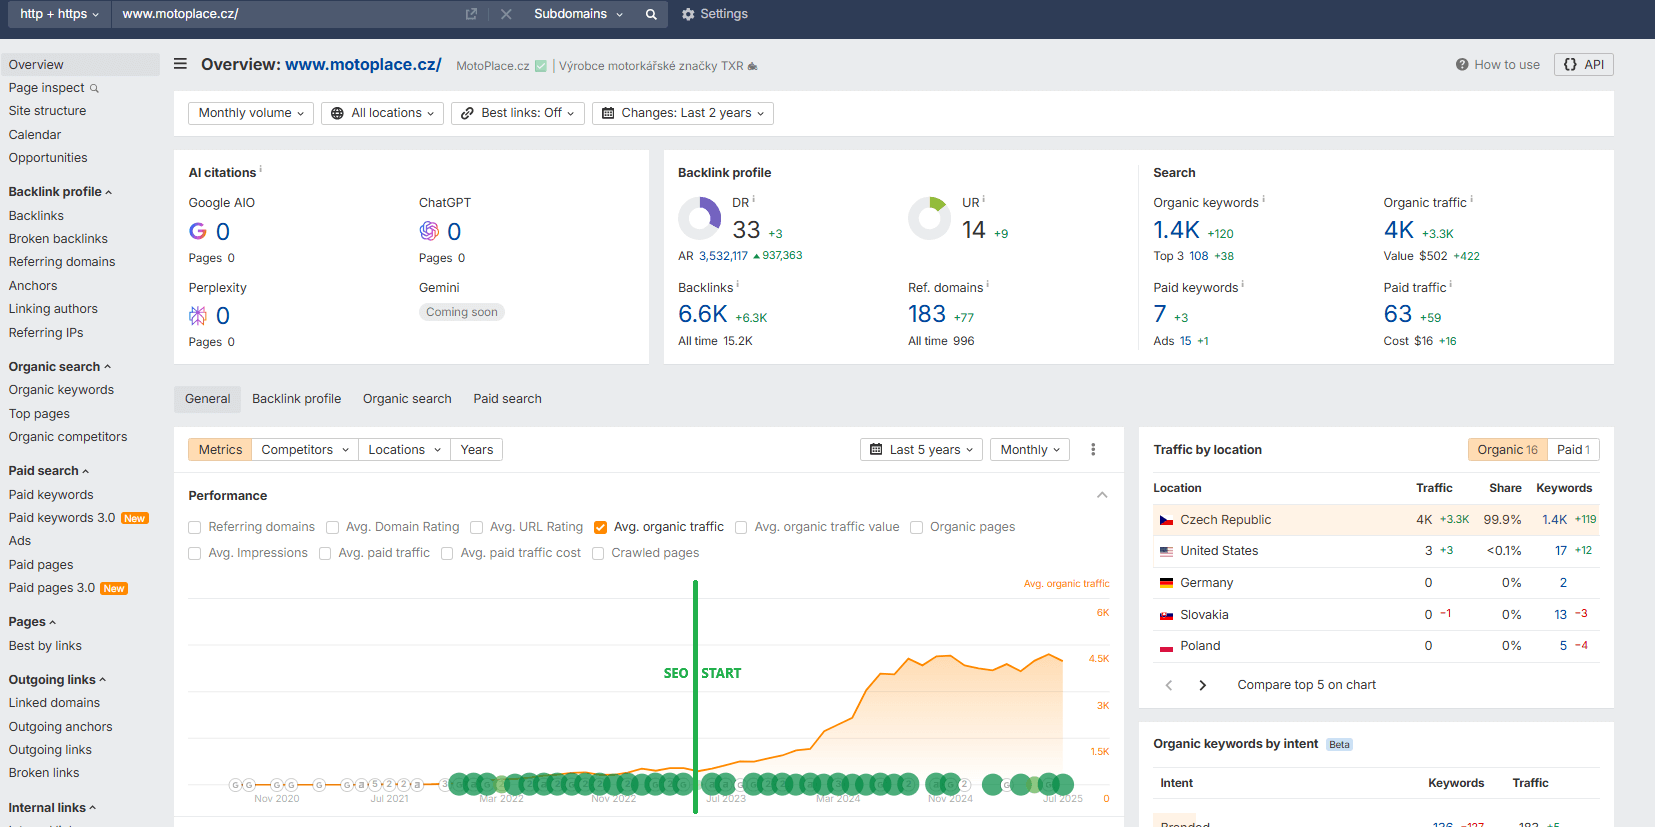Expand the Last 5 years date range
The width and height of the screenshot is (1655, 827).
(x=921, y=450)
